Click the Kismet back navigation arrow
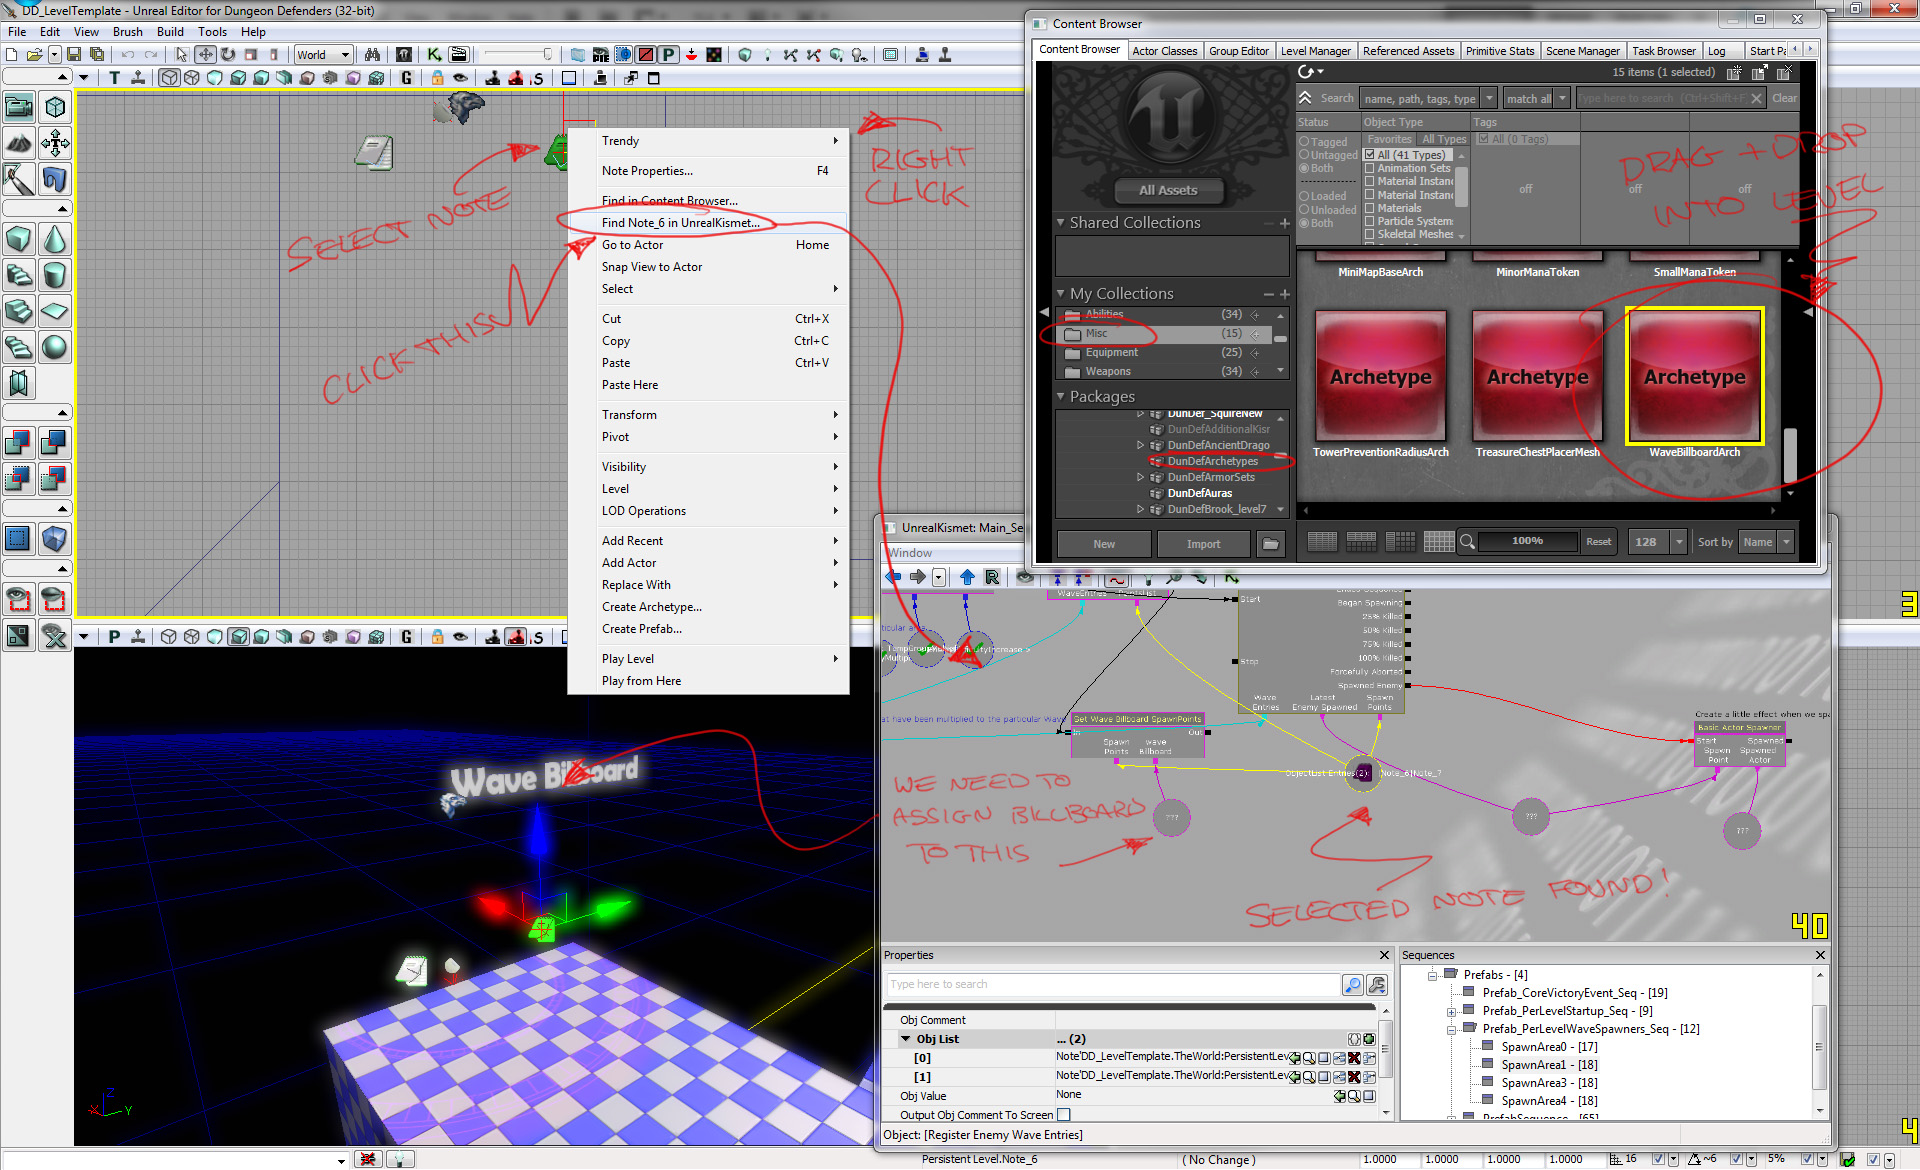Screen dimensions: 1920x1170 tap(893, 577)
